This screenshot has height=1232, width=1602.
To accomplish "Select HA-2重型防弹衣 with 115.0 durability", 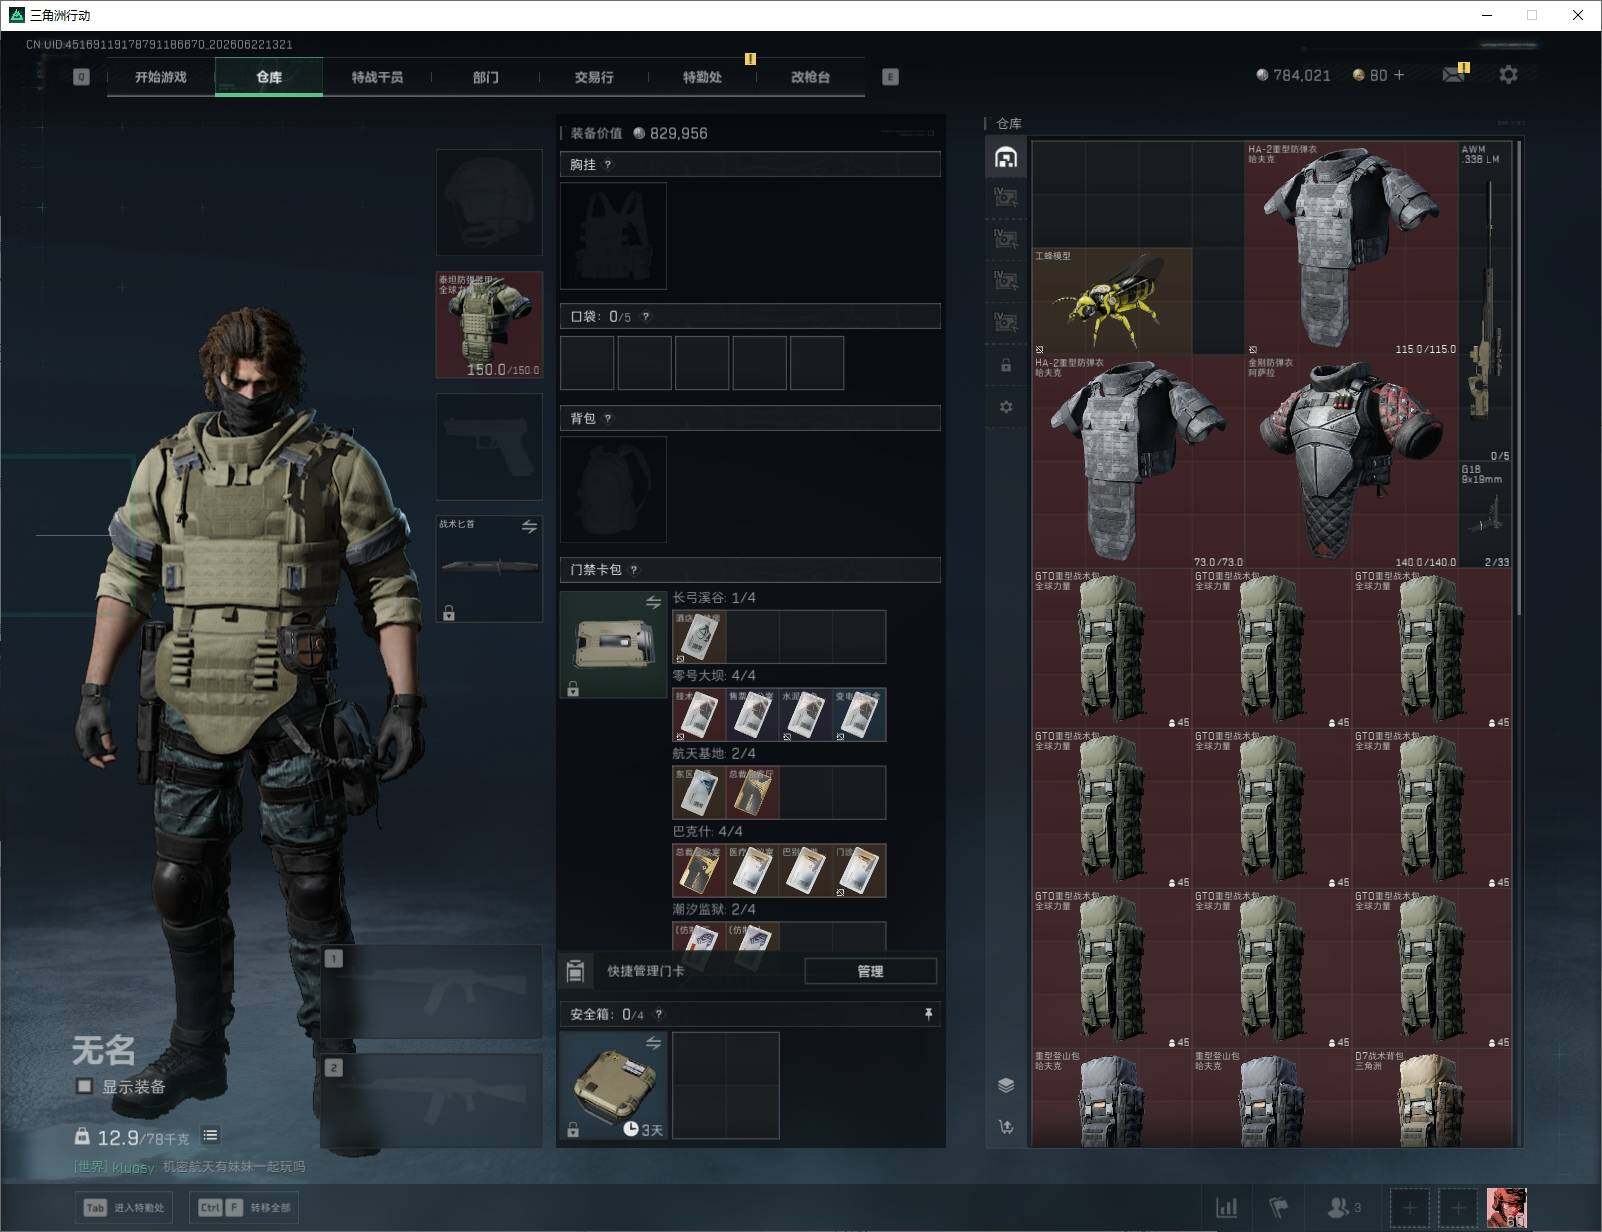I will pos(1352,248).
